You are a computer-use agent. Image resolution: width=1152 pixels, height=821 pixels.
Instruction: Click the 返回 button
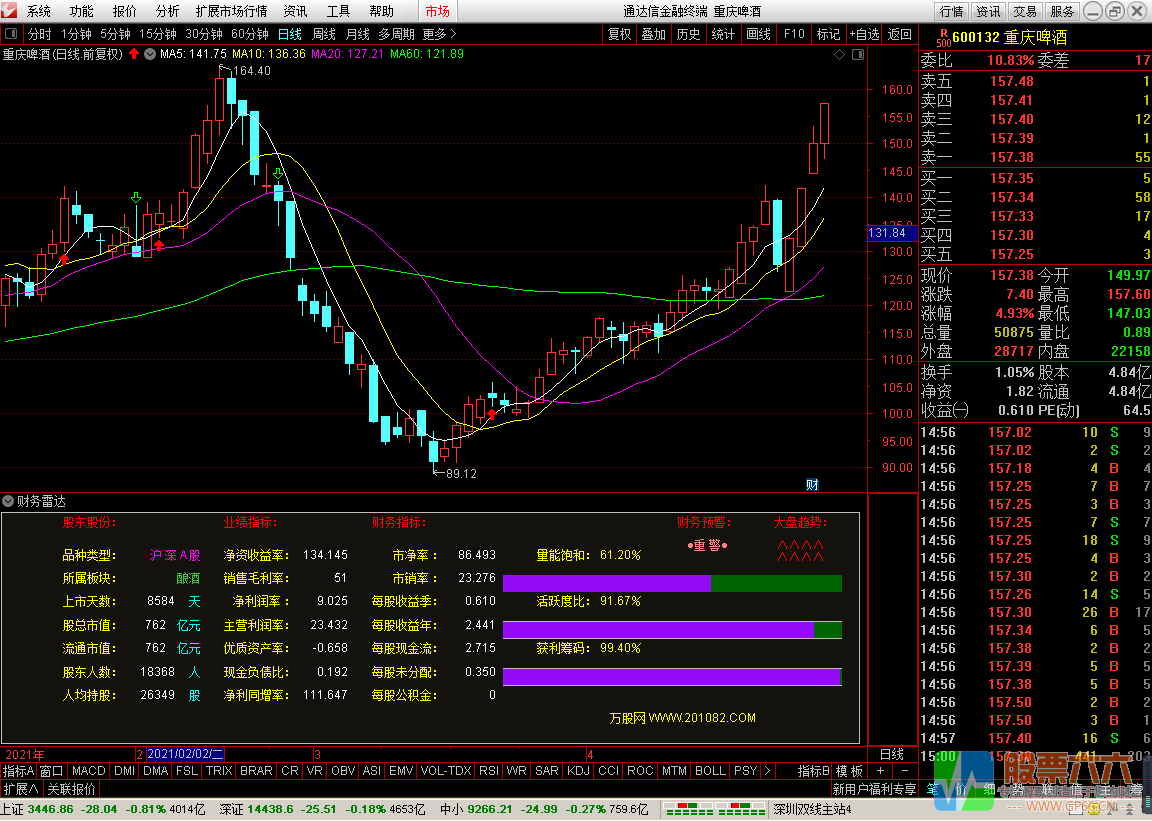pos(899,34)
